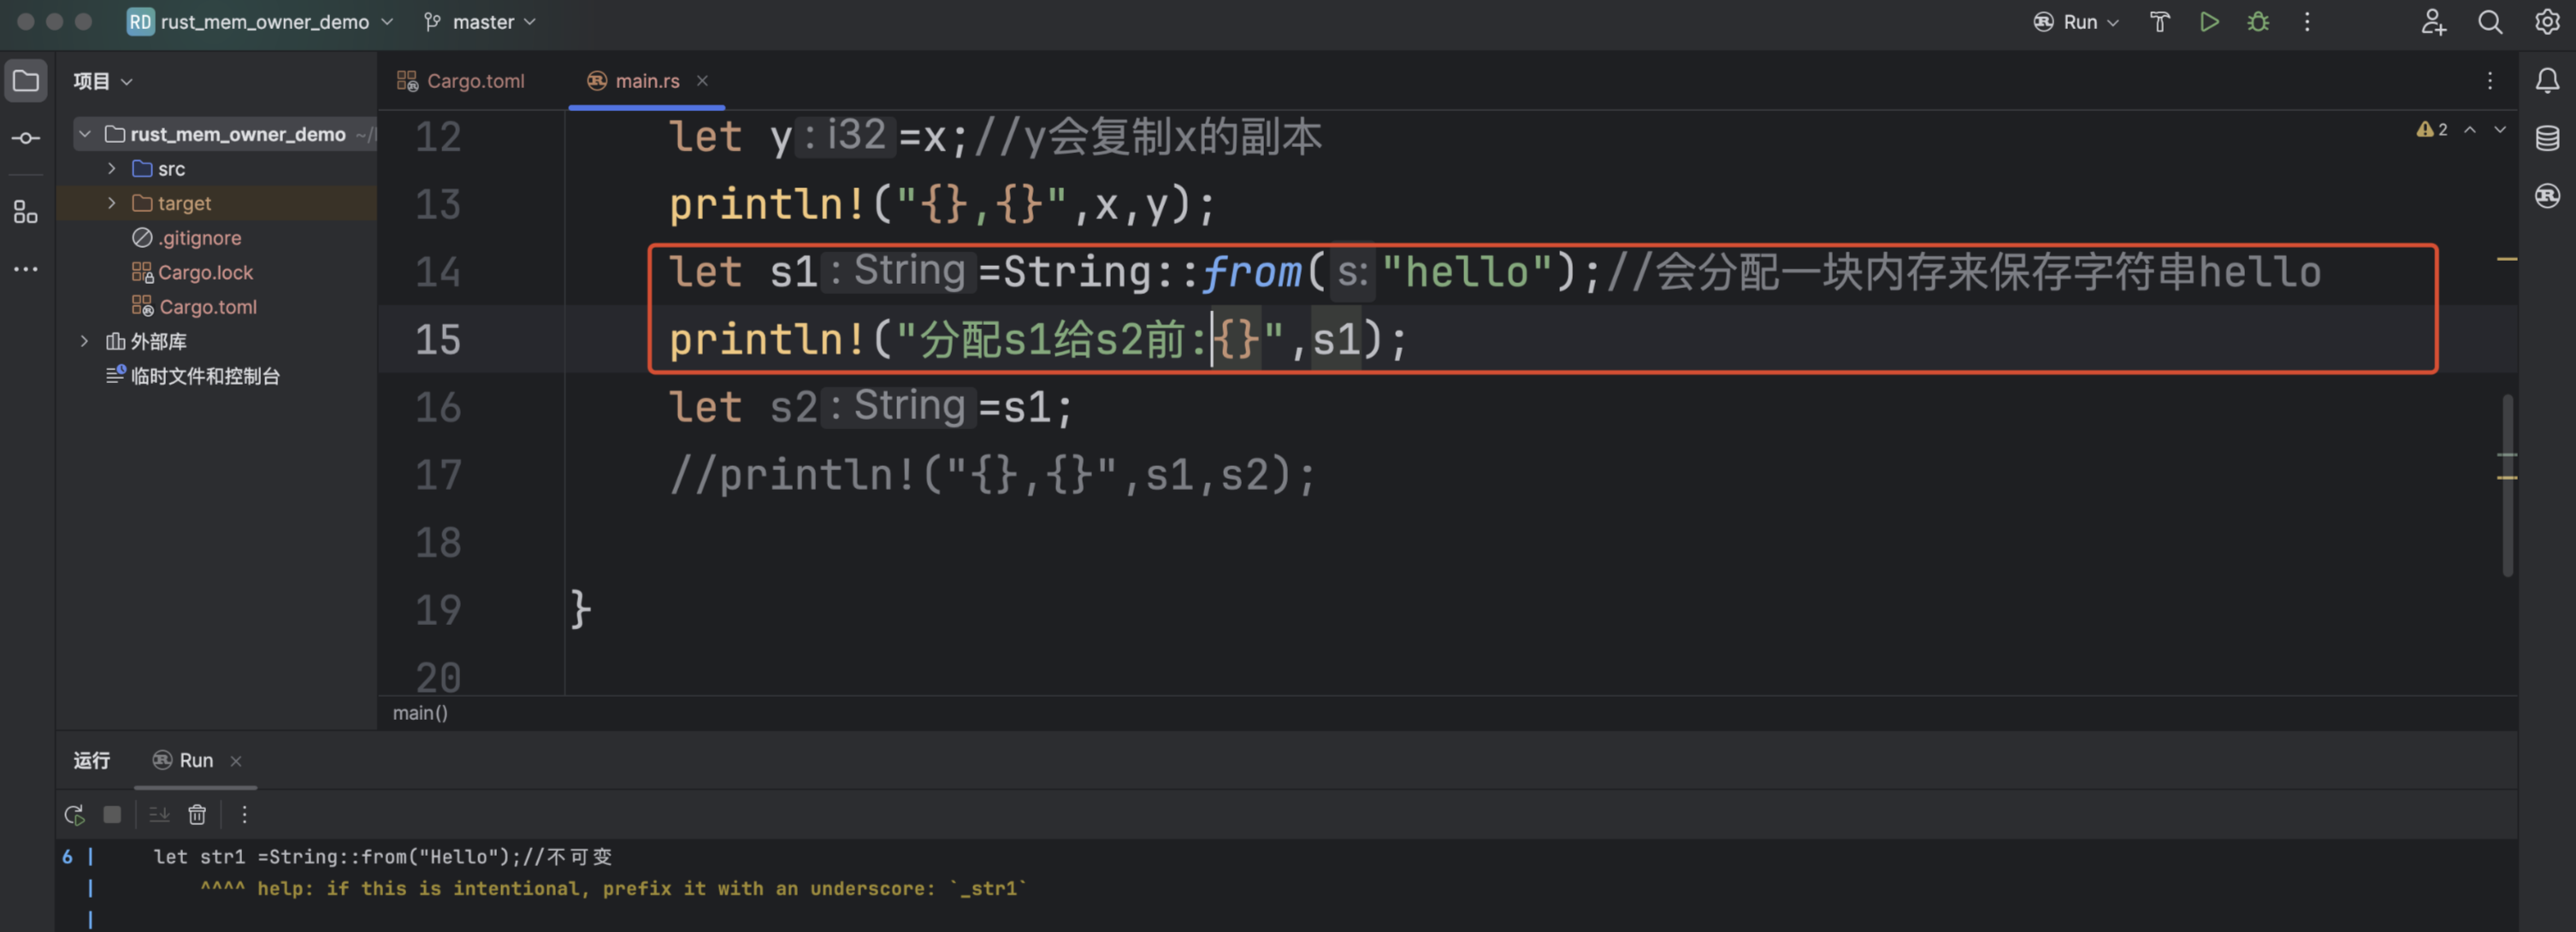Expand the src folder
The width and height of the screenshot is (2576, 932).
(x=112, y=169)
